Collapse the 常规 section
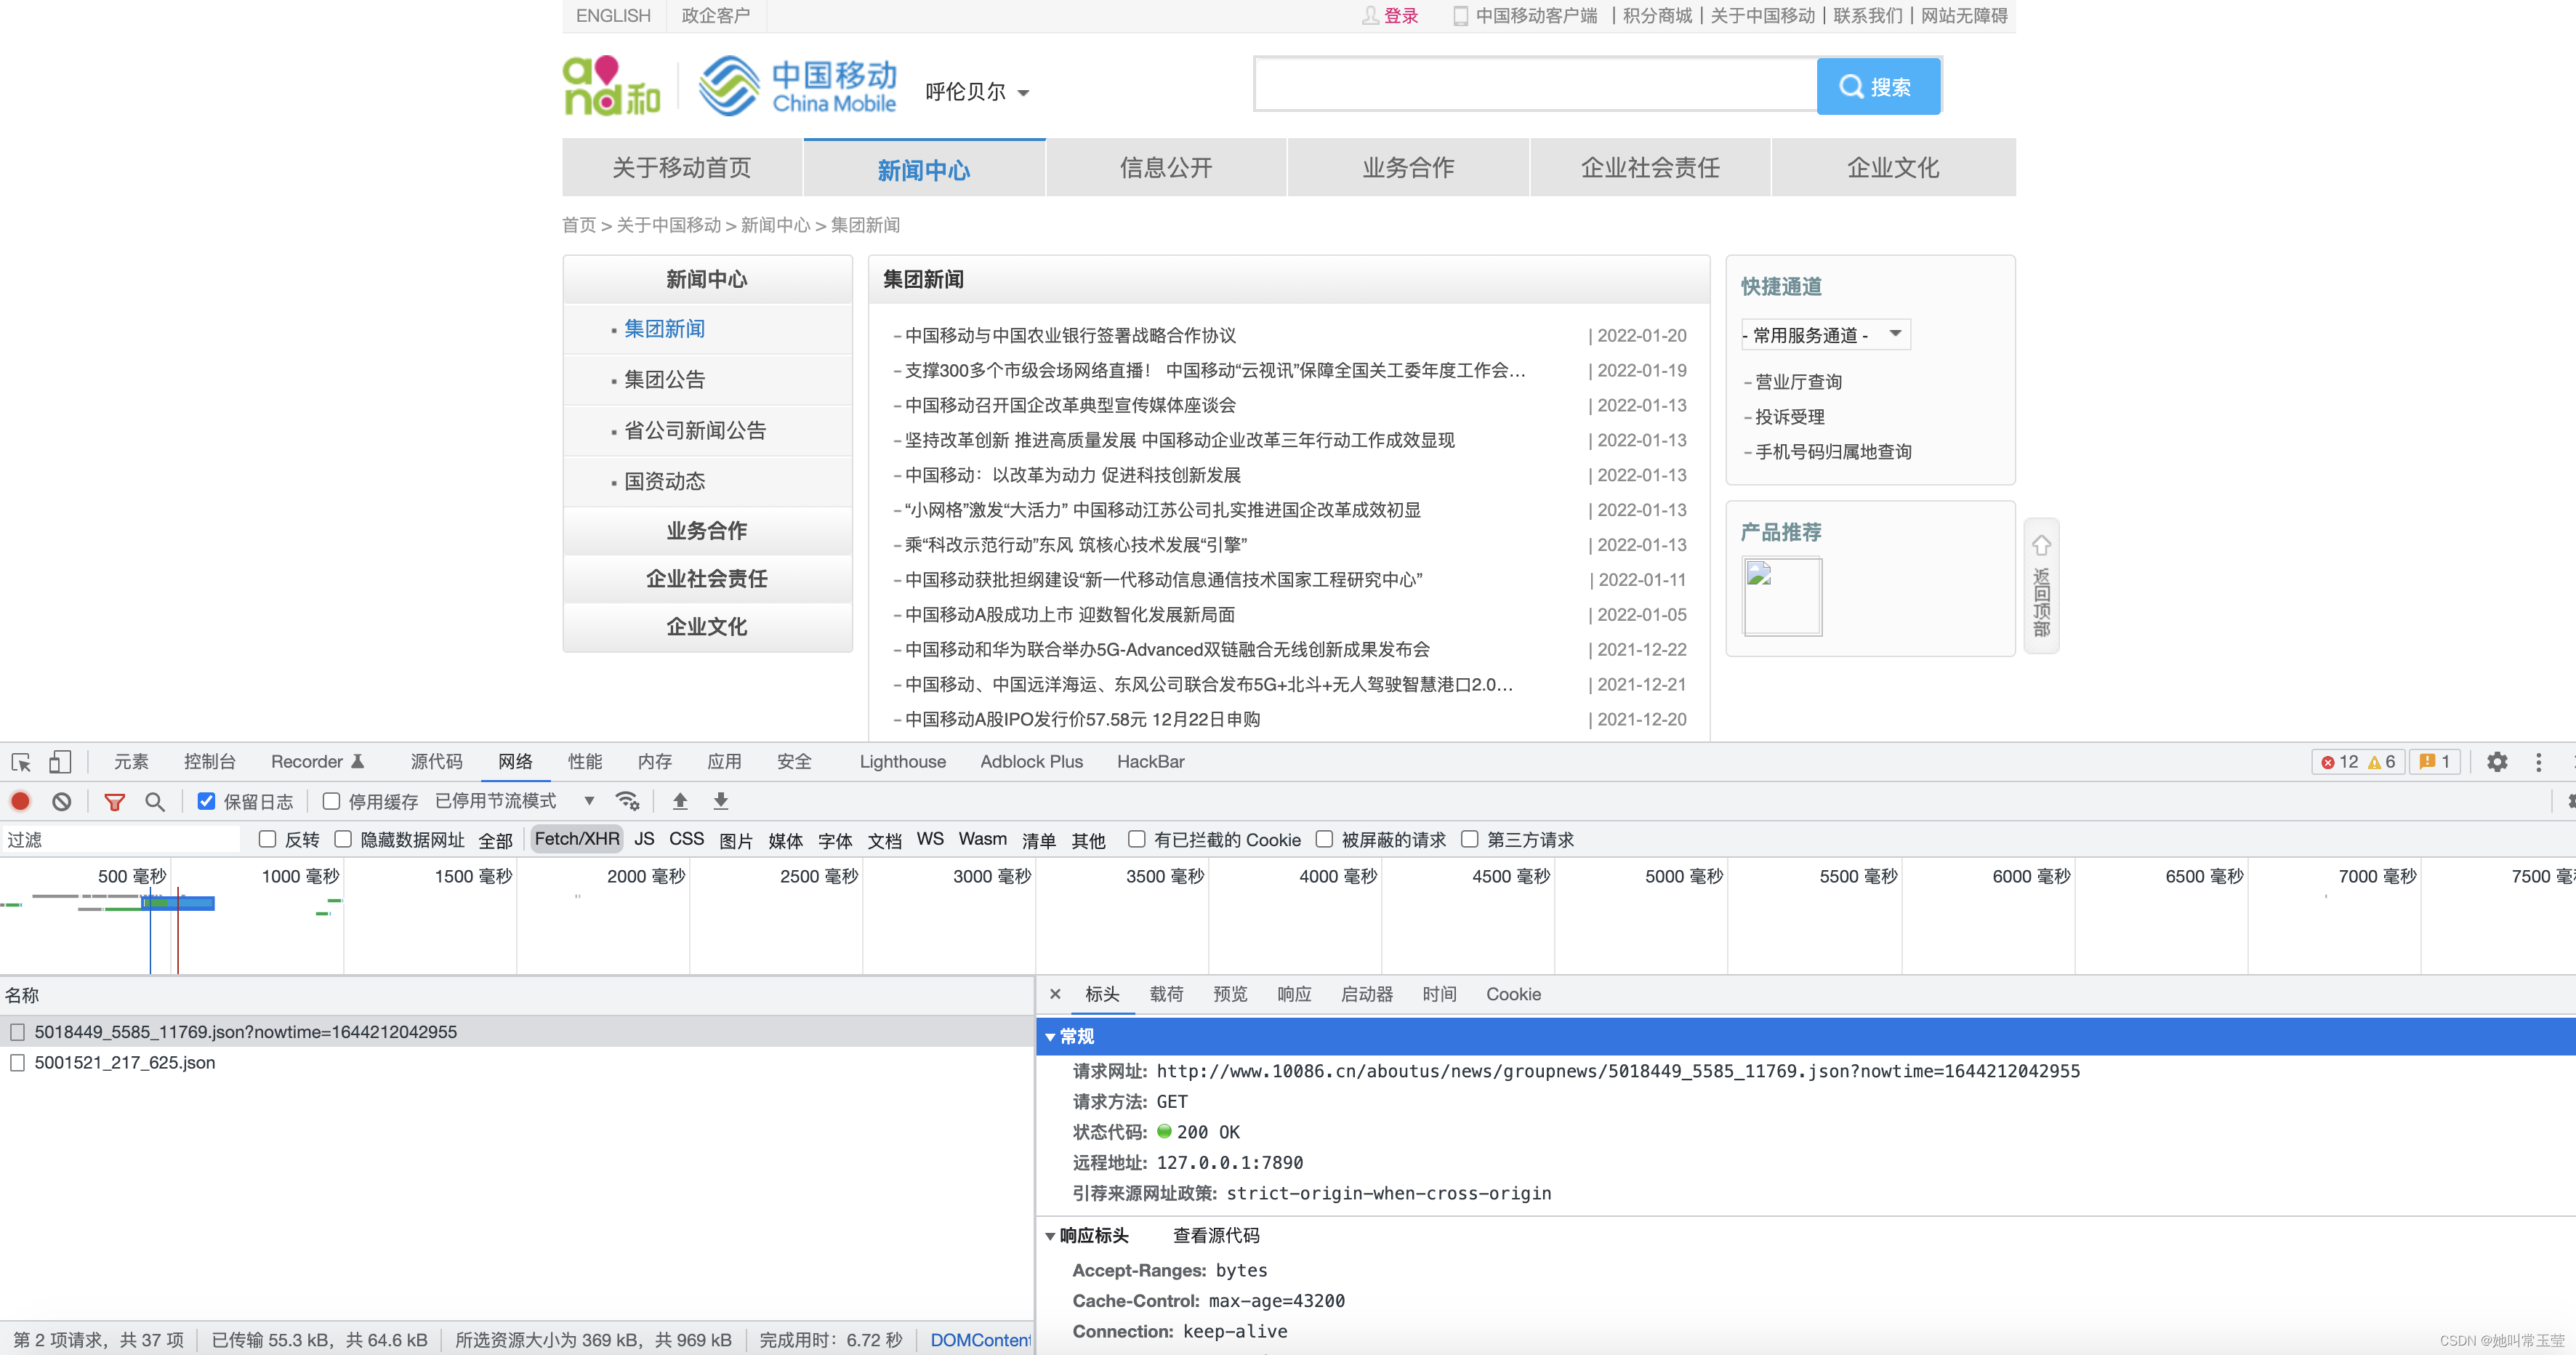The width and height of the screenshot is (2576, 1355). (x=1050, y=1037)
